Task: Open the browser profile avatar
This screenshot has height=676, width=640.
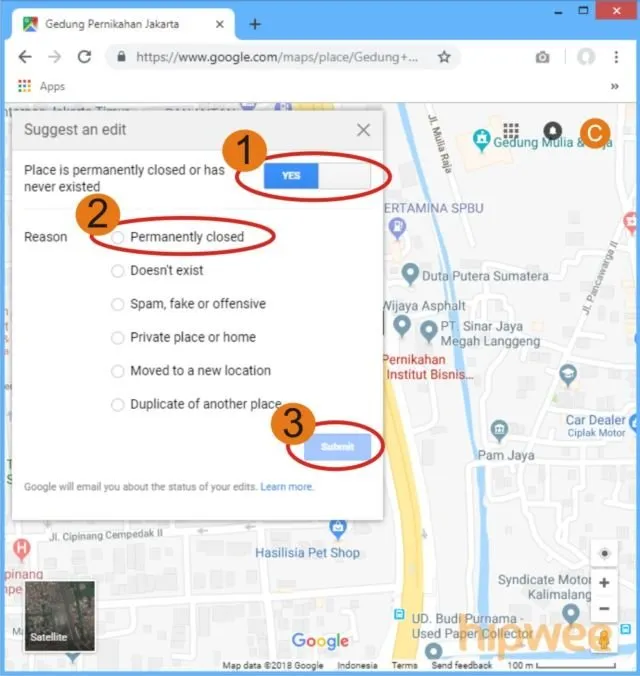Action: [586, 56]
